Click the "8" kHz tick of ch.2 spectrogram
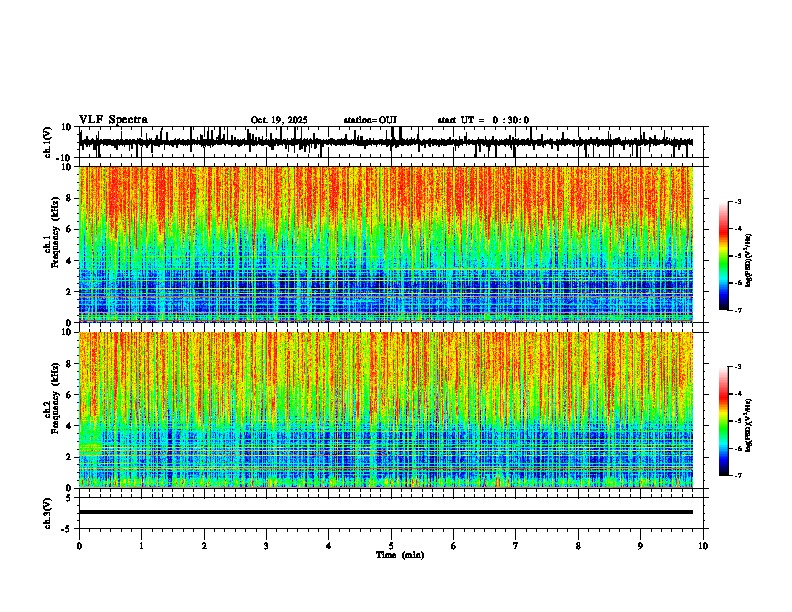The width and height of the screenshot is (792, 612). pos(70,364)
